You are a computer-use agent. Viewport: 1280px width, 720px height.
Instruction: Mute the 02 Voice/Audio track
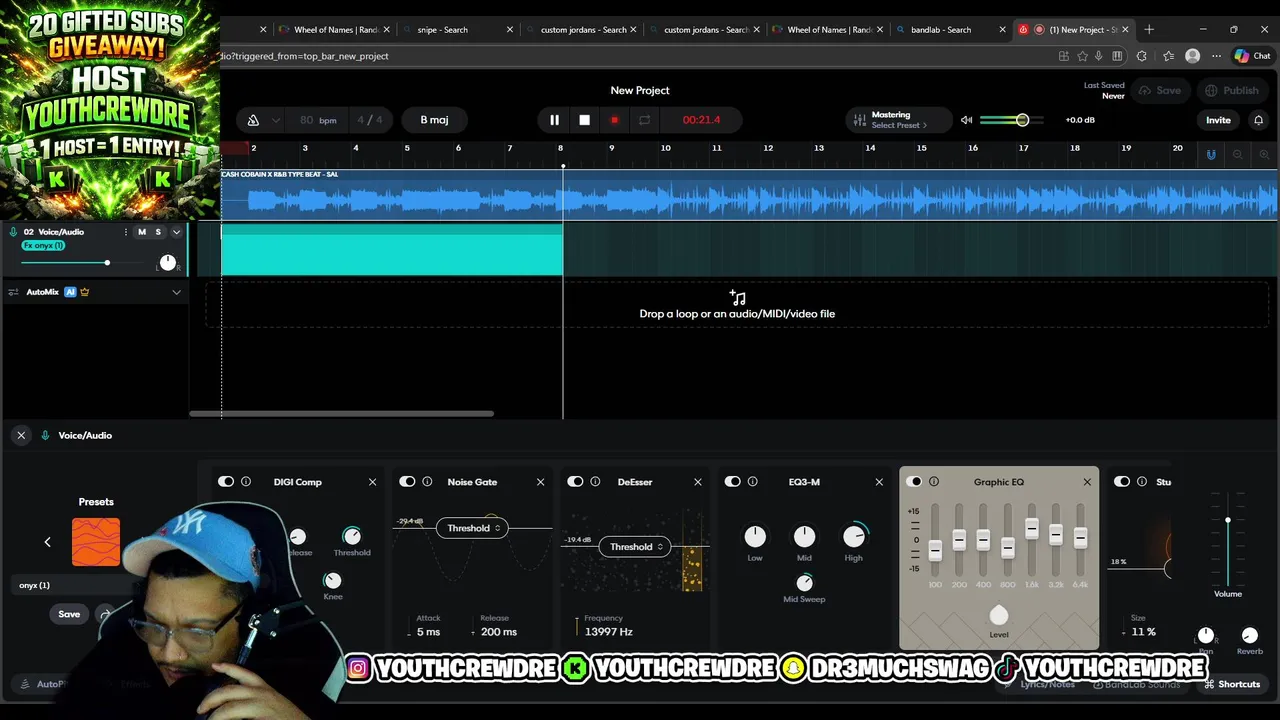142,232
